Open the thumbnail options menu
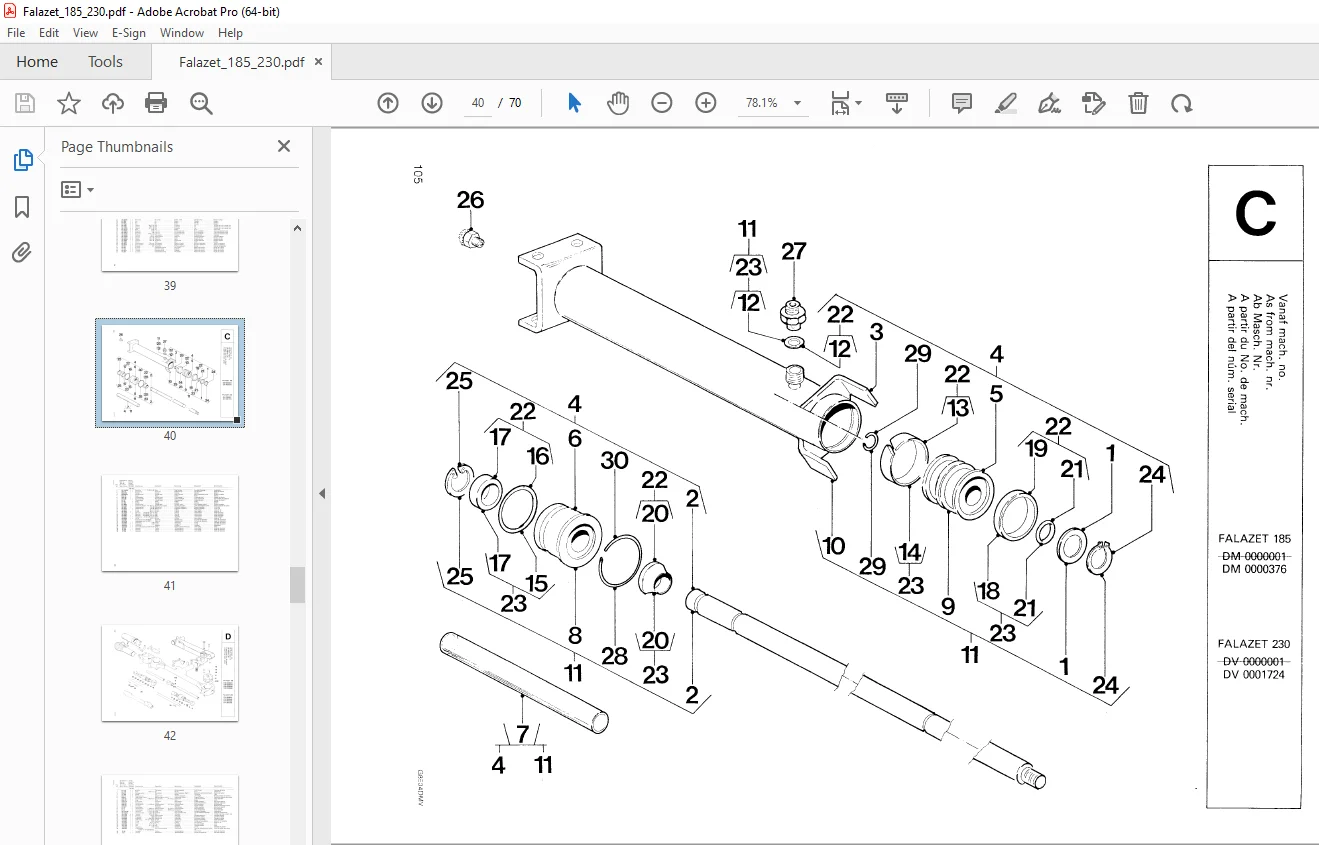The height and width of the screenshot is (845, 1319). click(x=78, y=189)
